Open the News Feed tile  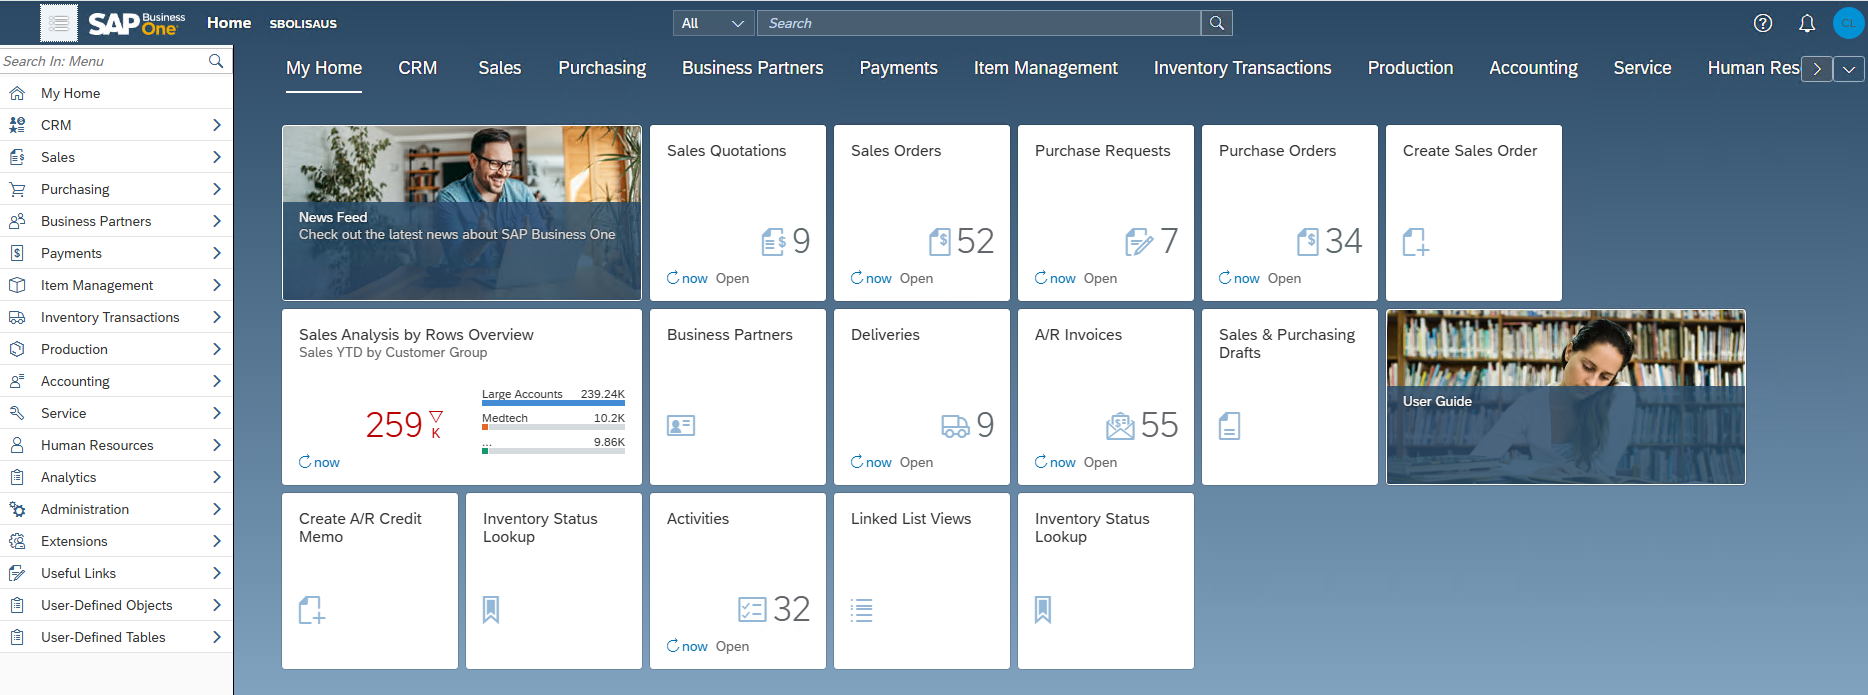461,212
